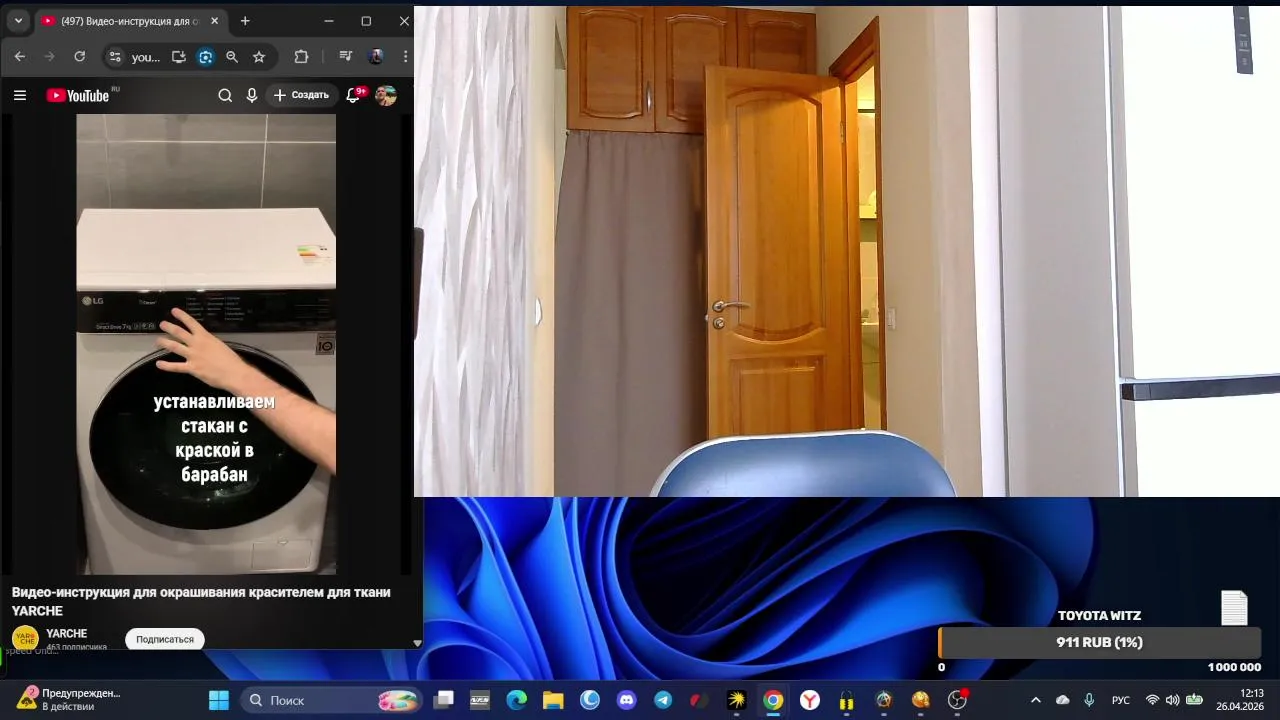
Task: Open a new Chrome tab
Action: [245, 21]
